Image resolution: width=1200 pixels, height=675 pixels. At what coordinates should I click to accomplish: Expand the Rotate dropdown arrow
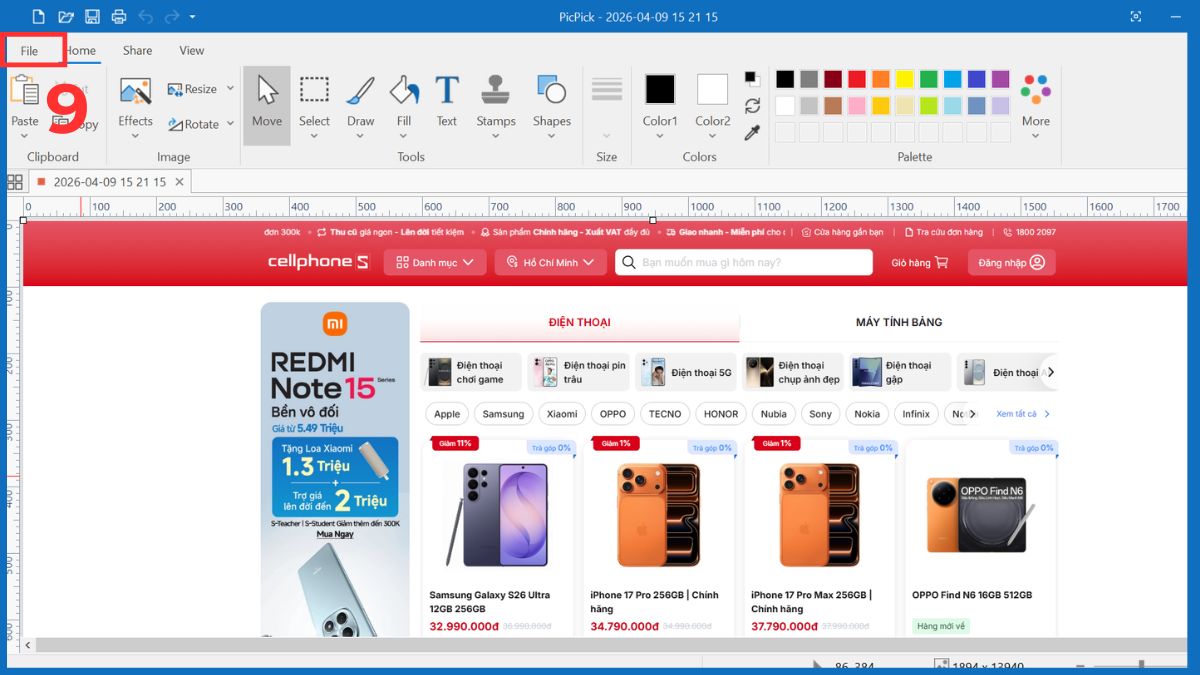(x=231, y=124)
